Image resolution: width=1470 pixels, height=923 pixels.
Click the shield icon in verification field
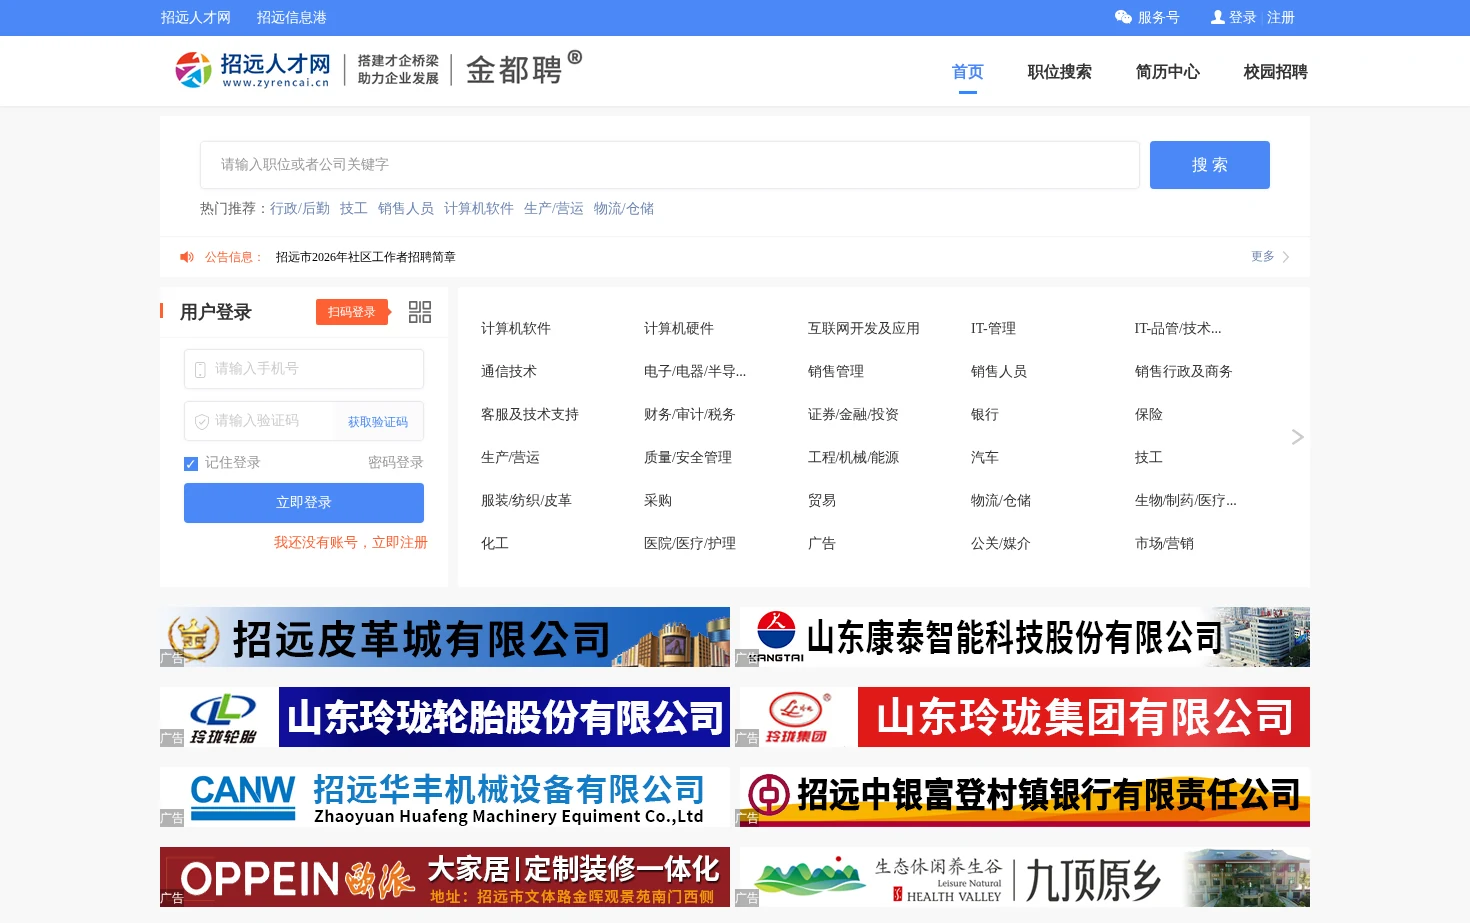point(201,421)
